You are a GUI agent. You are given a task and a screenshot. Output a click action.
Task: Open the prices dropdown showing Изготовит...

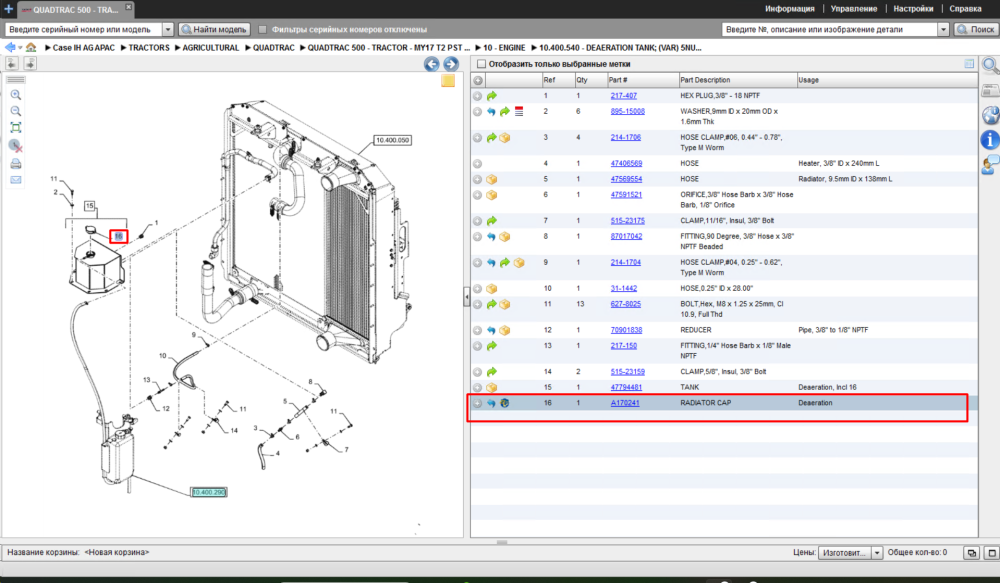[877, 553]
